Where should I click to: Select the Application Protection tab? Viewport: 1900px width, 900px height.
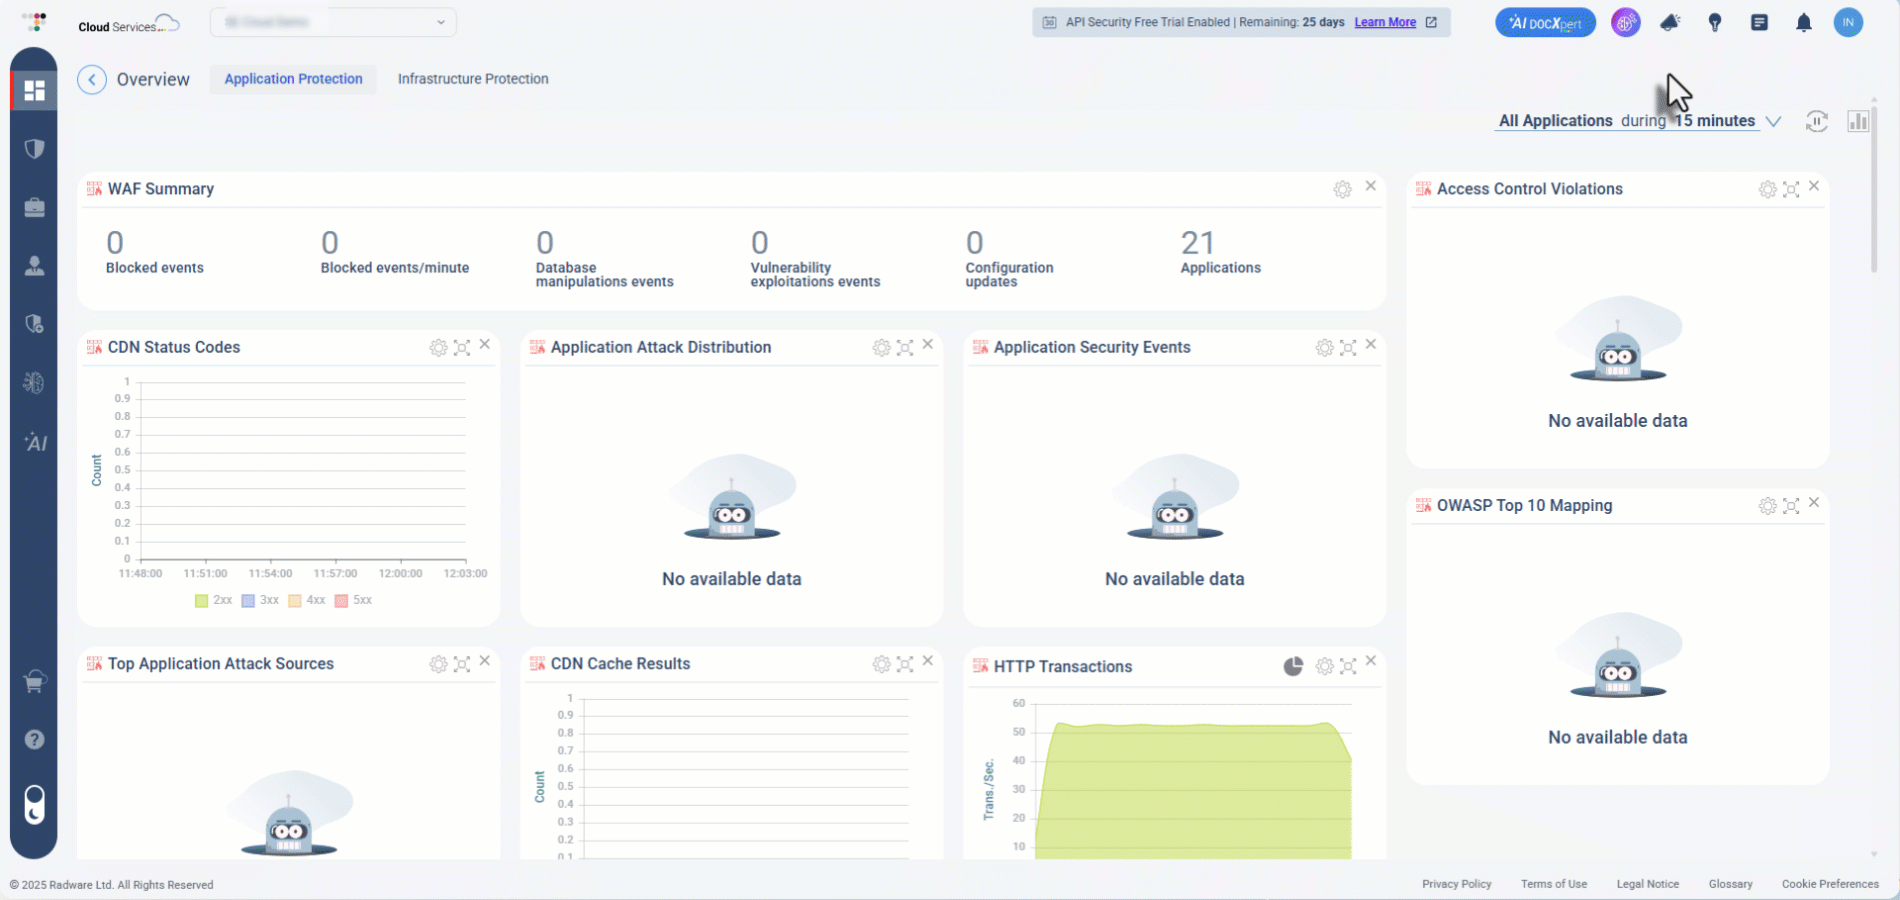click(293, 79)
